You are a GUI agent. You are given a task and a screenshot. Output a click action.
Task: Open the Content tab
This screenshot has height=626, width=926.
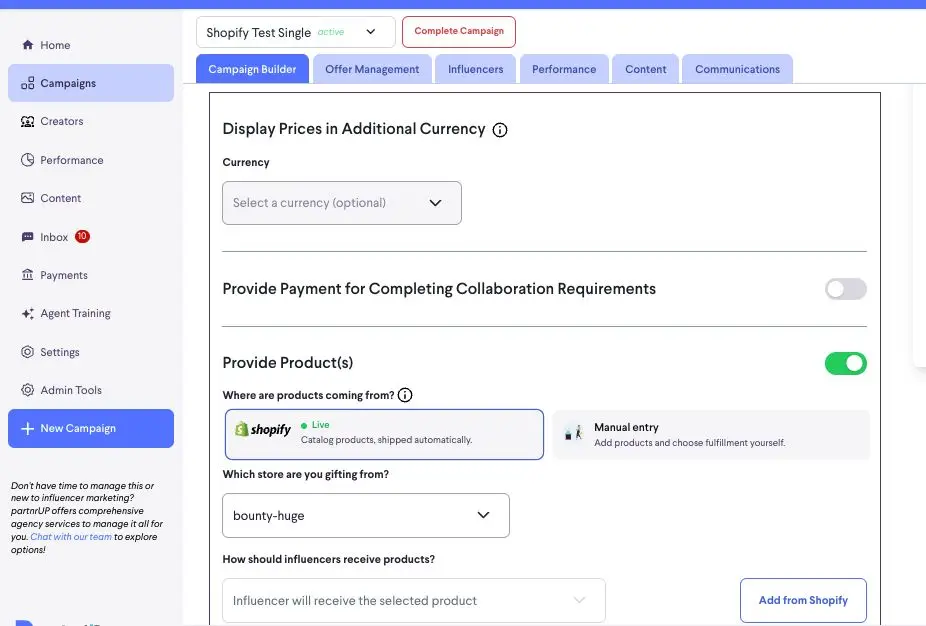click(645, 69)
